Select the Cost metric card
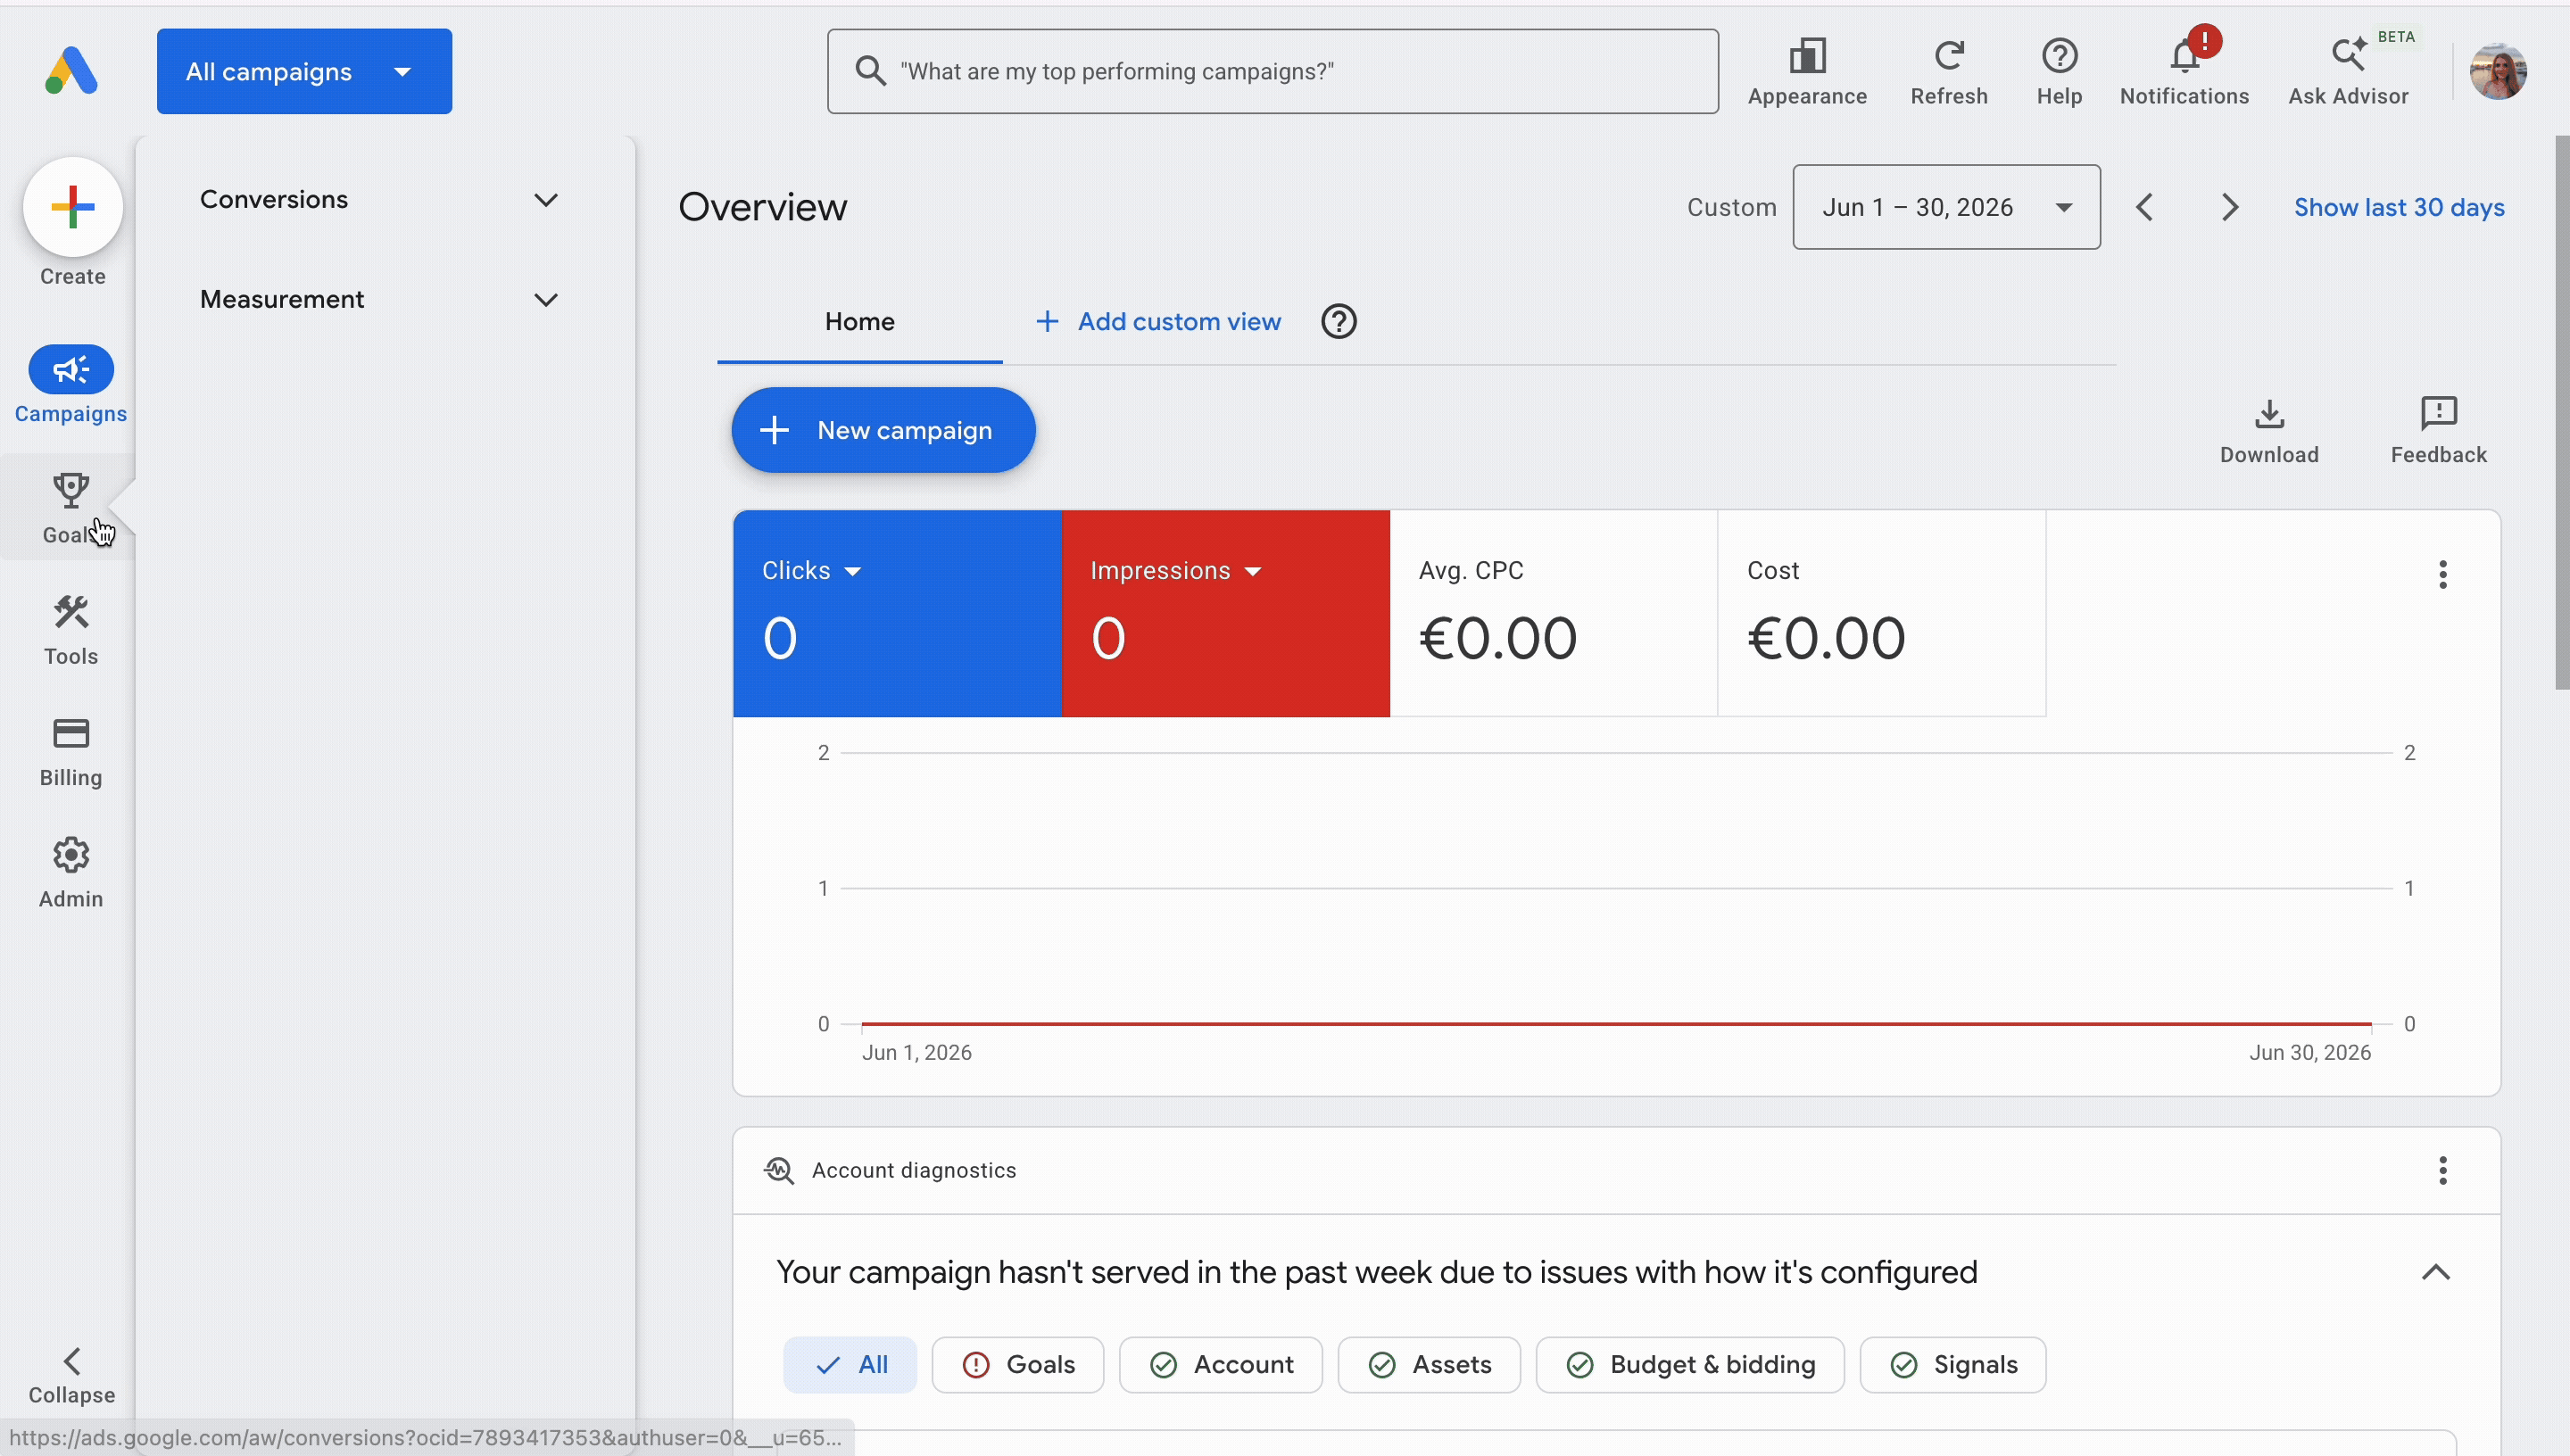The image size is (2570, 1456). click(x=1881, y=613)
